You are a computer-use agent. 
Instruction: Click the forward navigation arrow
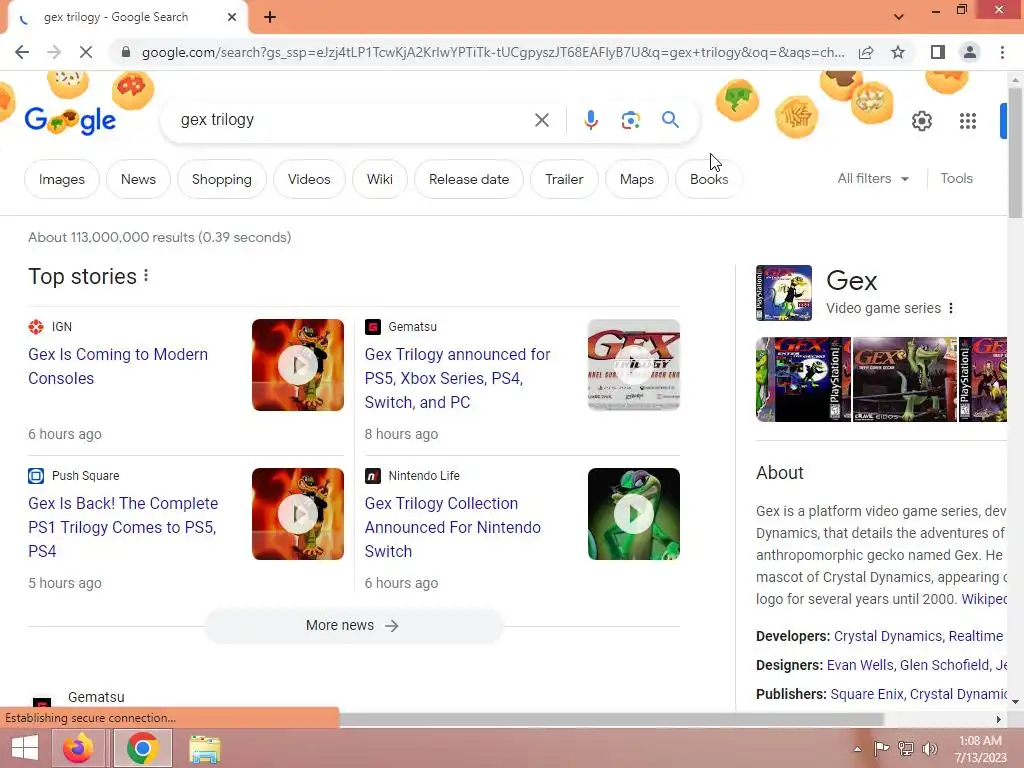[x=54, y=52]
